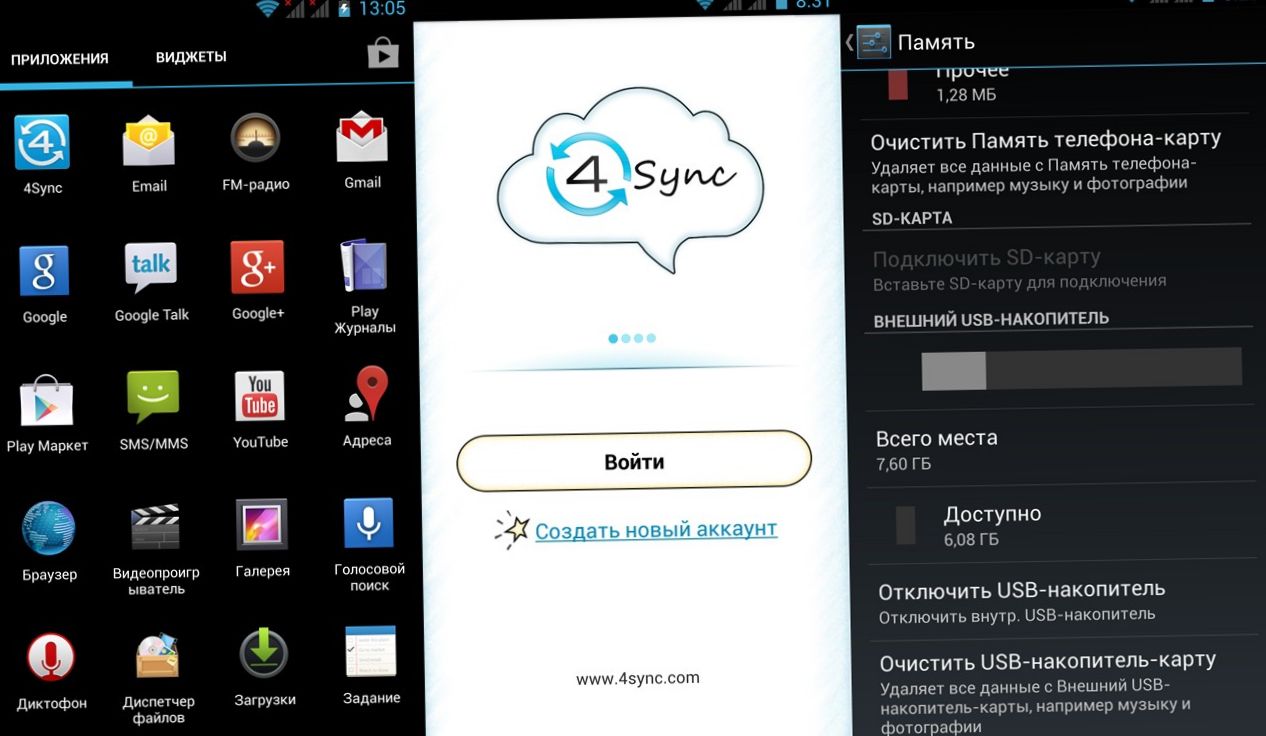
Task: Click the USB storage usage bar
Action: 1081,369
